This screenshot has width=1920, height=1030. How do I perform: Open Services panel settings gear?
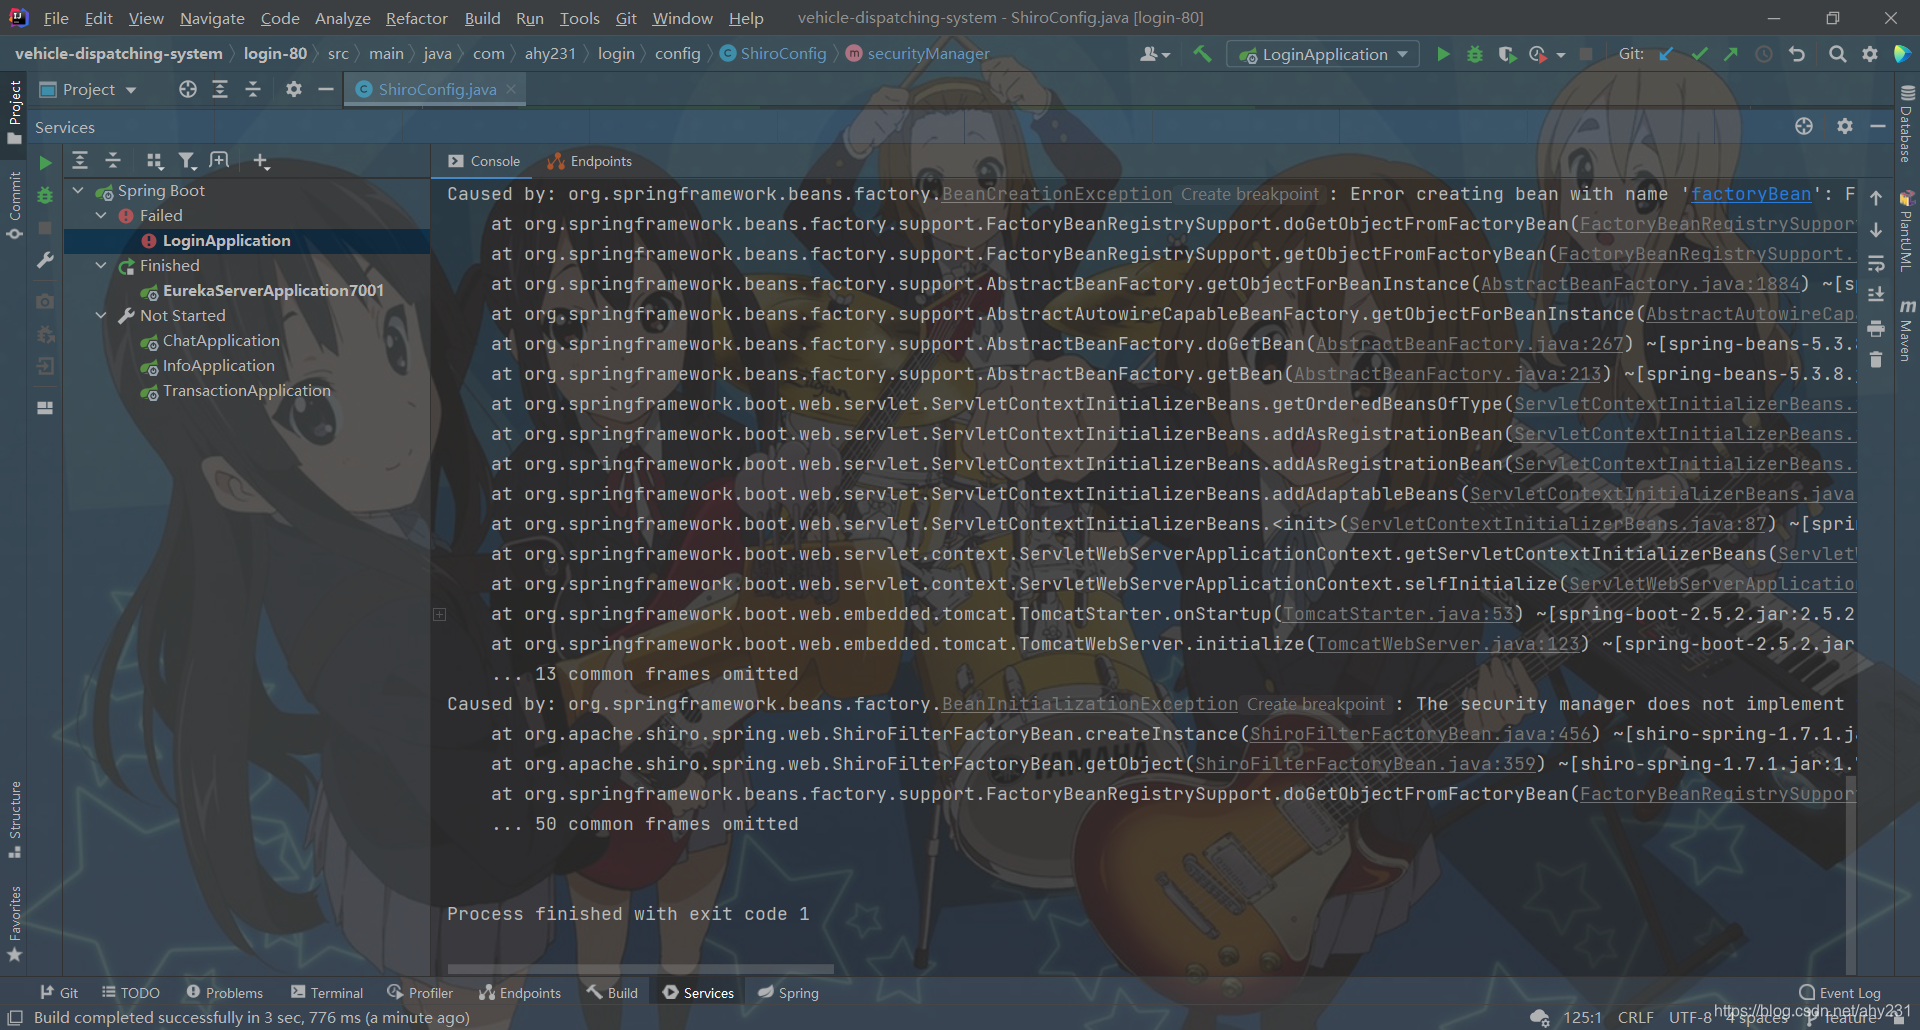(x=1845, y=126)
